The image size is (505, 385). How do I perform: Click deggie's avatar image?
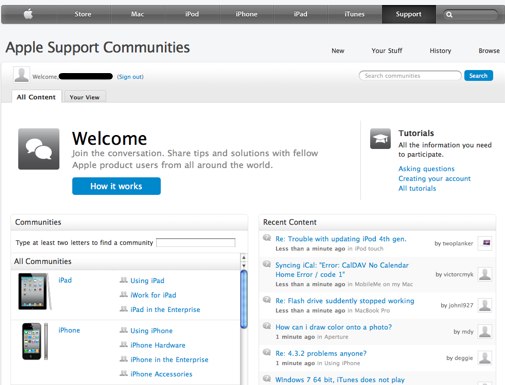click(x=485, y=358)
